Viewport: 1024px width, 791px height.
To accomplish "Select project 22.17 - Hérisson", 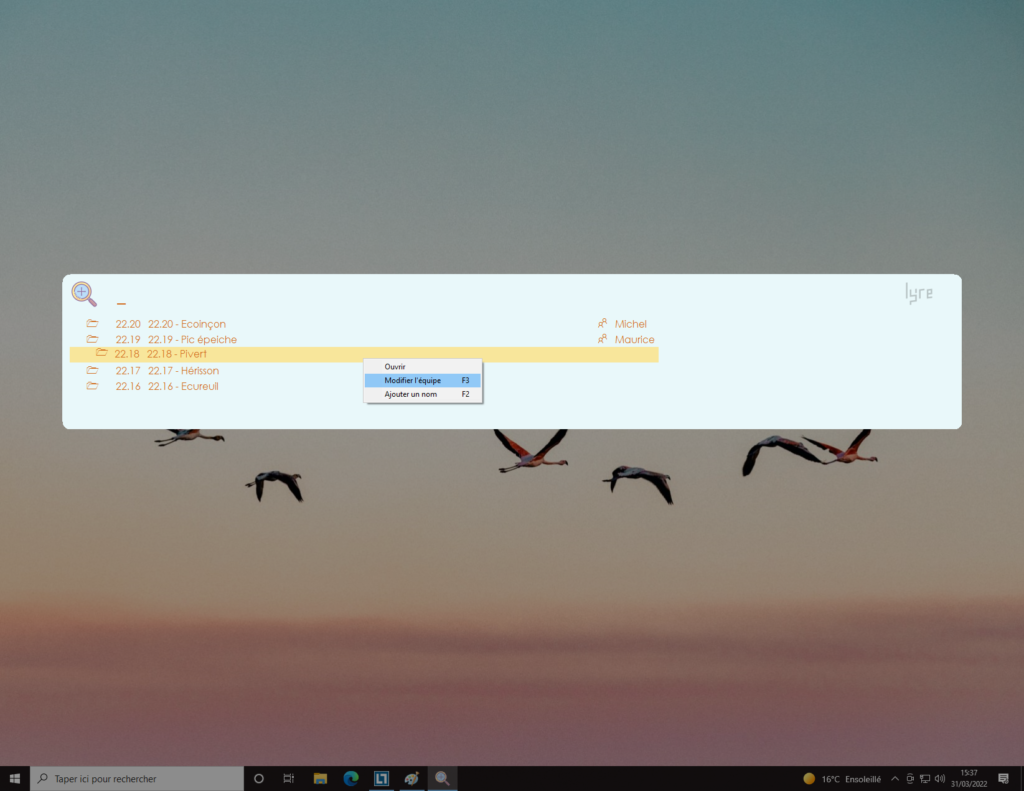I will tap(184, 371).
